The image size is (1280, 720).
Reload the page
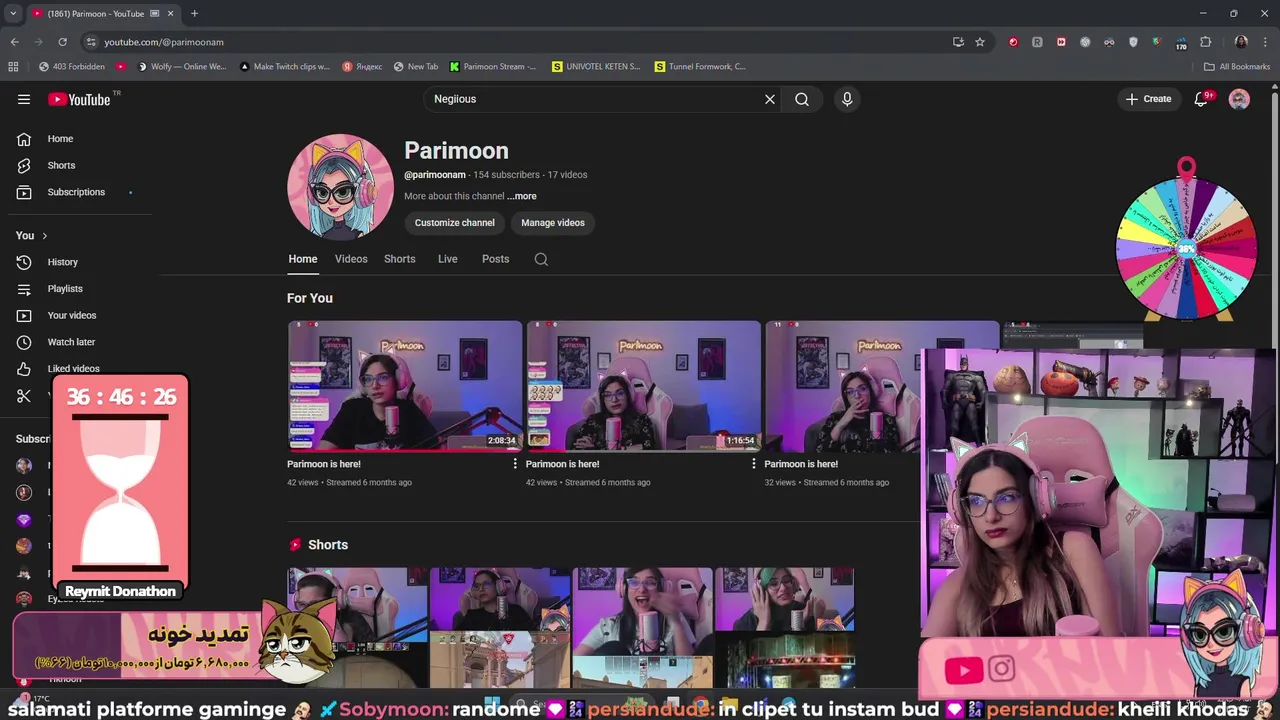click(x=62, y=42)
